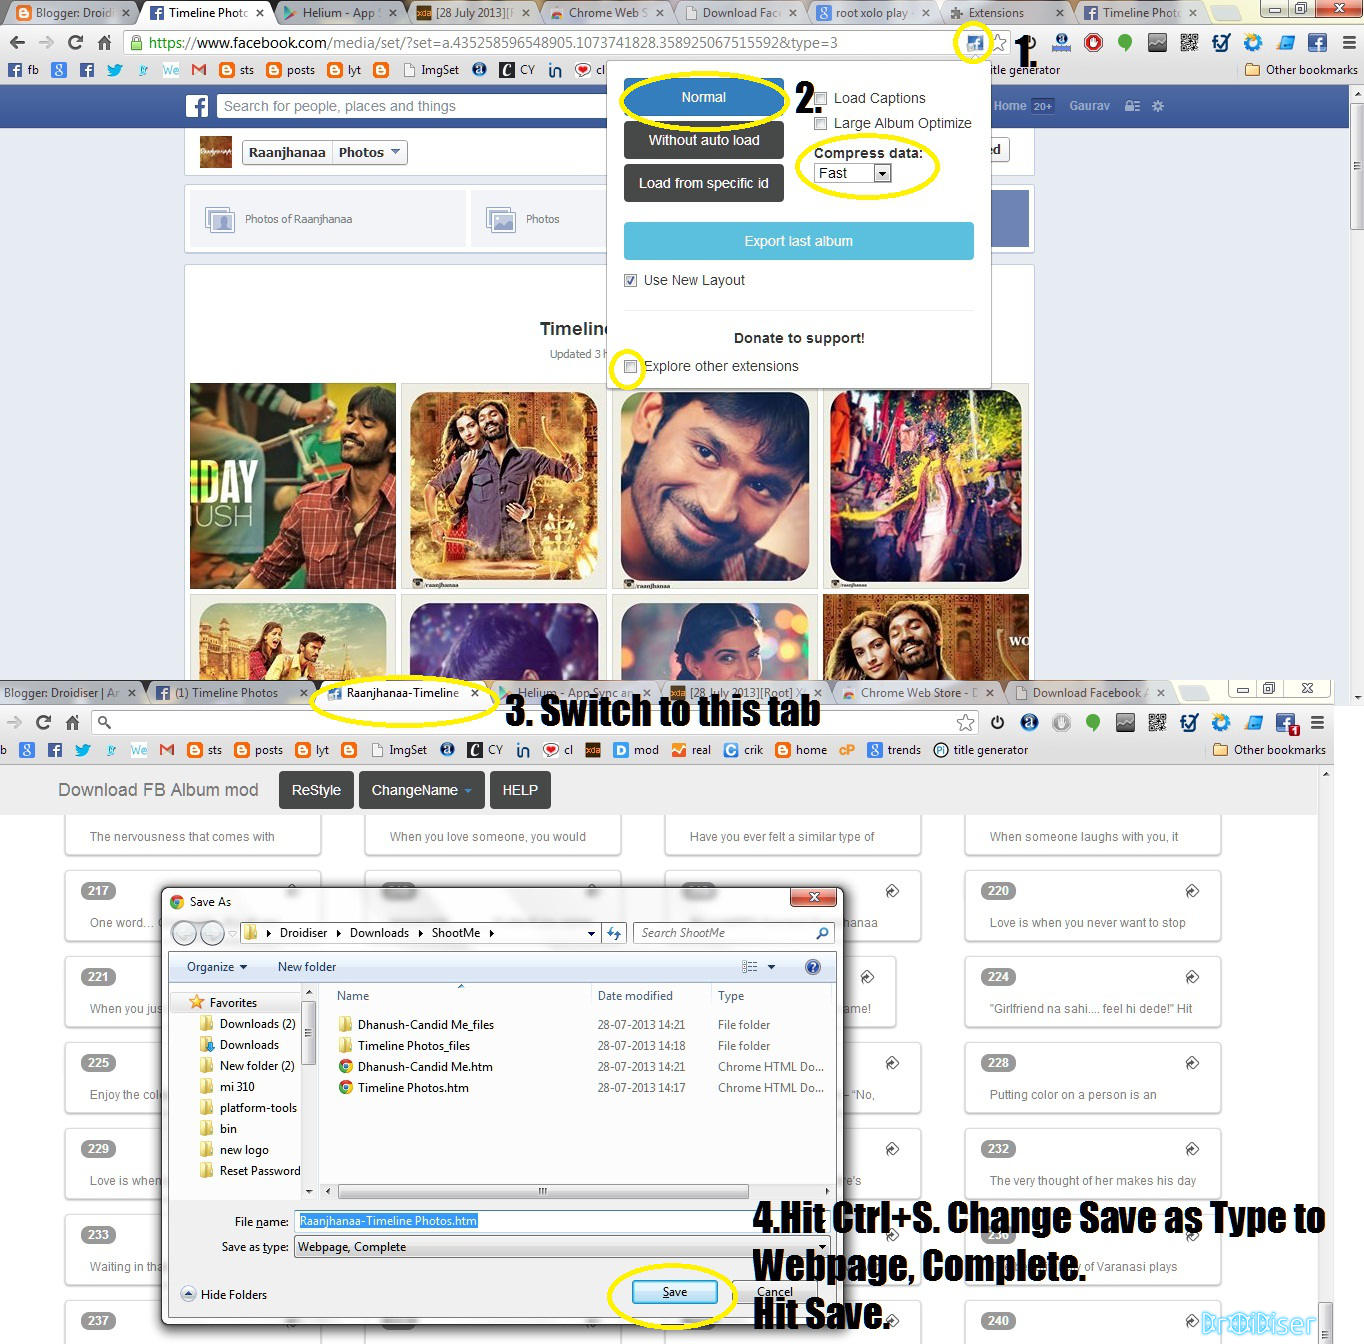Screen dimensions: 1364x1344
Task: Hit Save in the Save As dialog
Action: 672,1291
